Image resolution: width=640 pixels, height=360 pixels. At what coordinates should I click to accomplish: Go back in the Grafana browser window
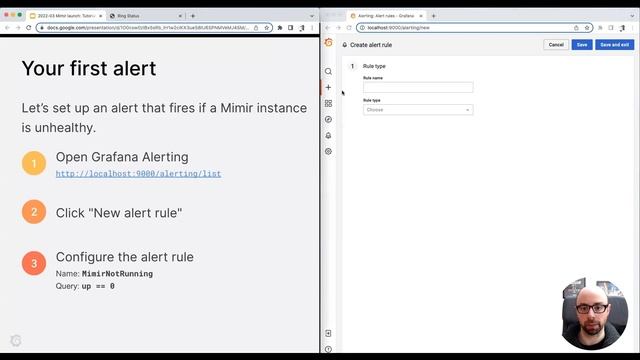(x=327, y=28)
